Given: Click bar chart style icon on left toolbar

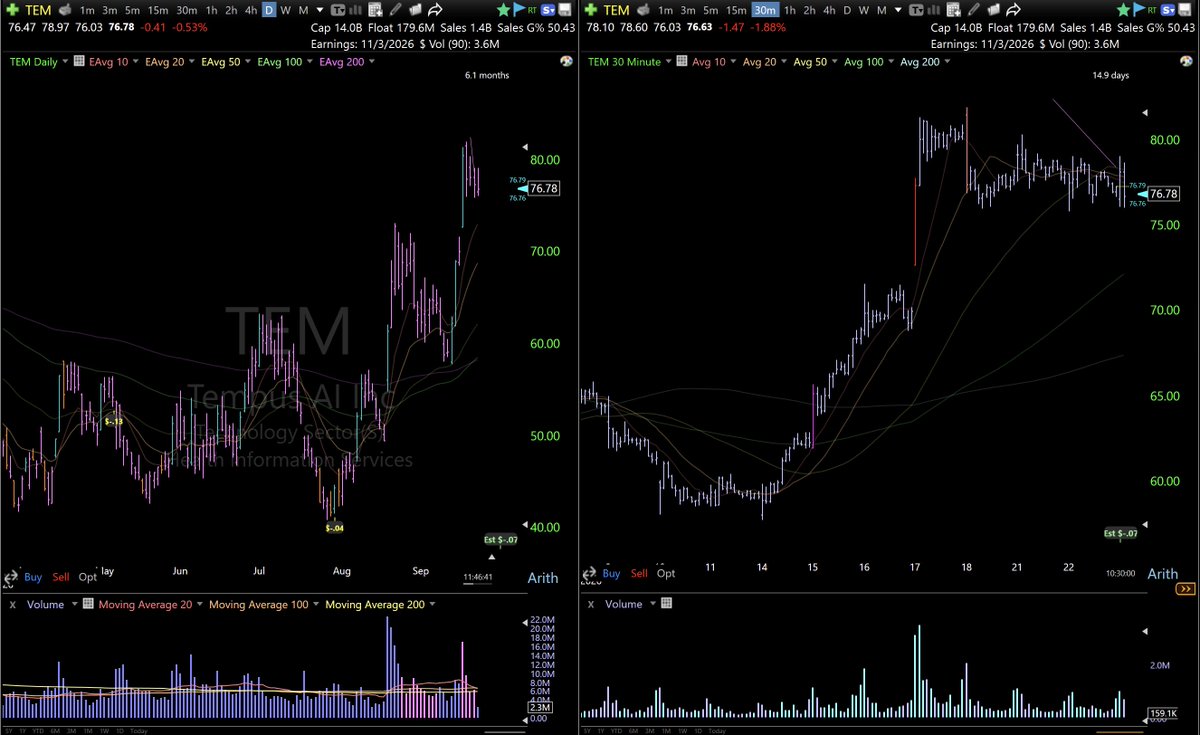Looking at the screenshot, I should 356,10.
